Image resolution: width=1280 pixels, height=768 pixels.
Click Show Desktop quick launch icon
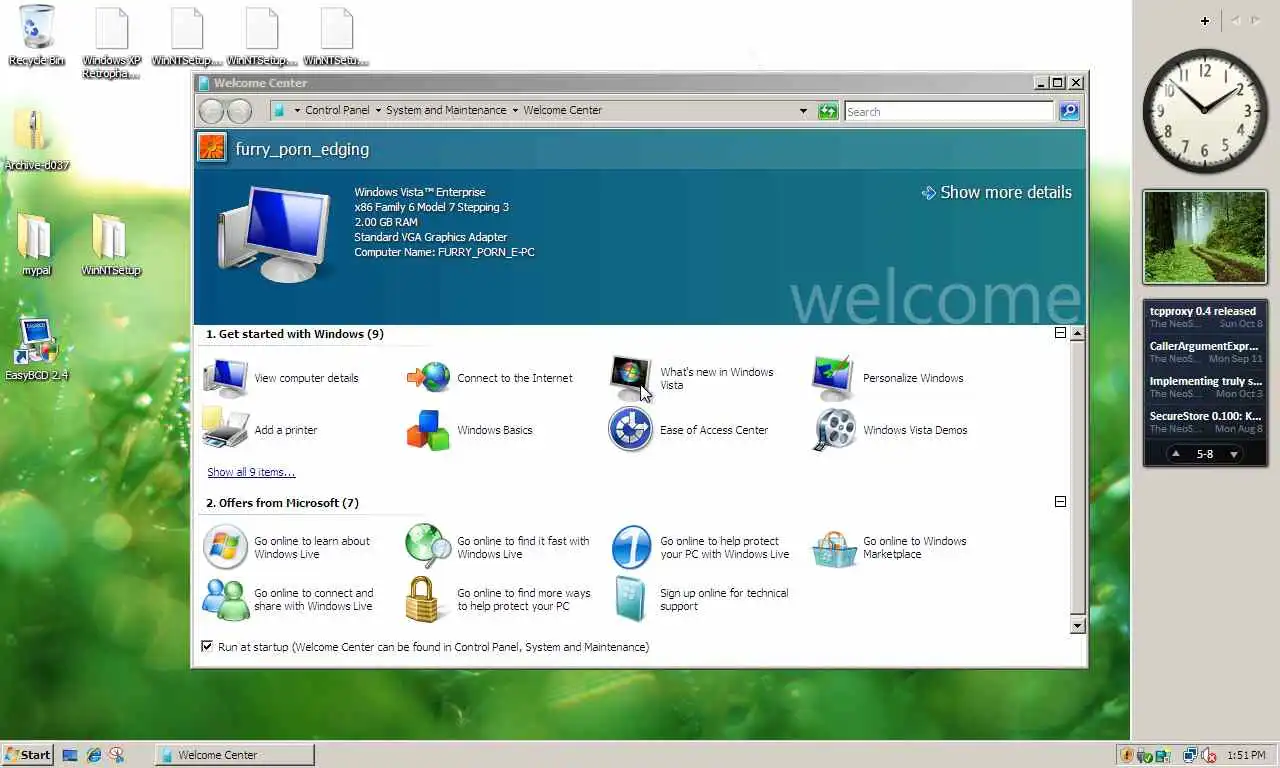[x=70, y=755]
